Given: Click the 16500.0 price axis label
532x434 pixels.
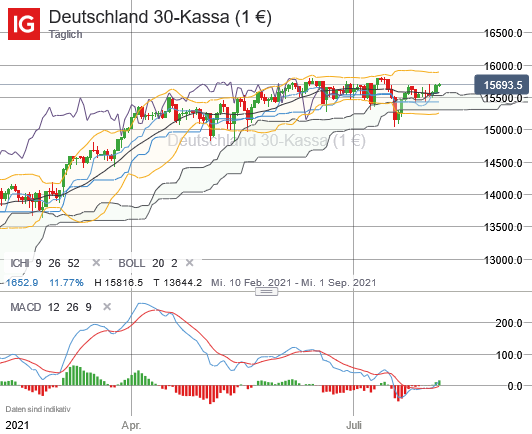Looking at the screenshot, I should pyautogui.click(x=503, y=33).
